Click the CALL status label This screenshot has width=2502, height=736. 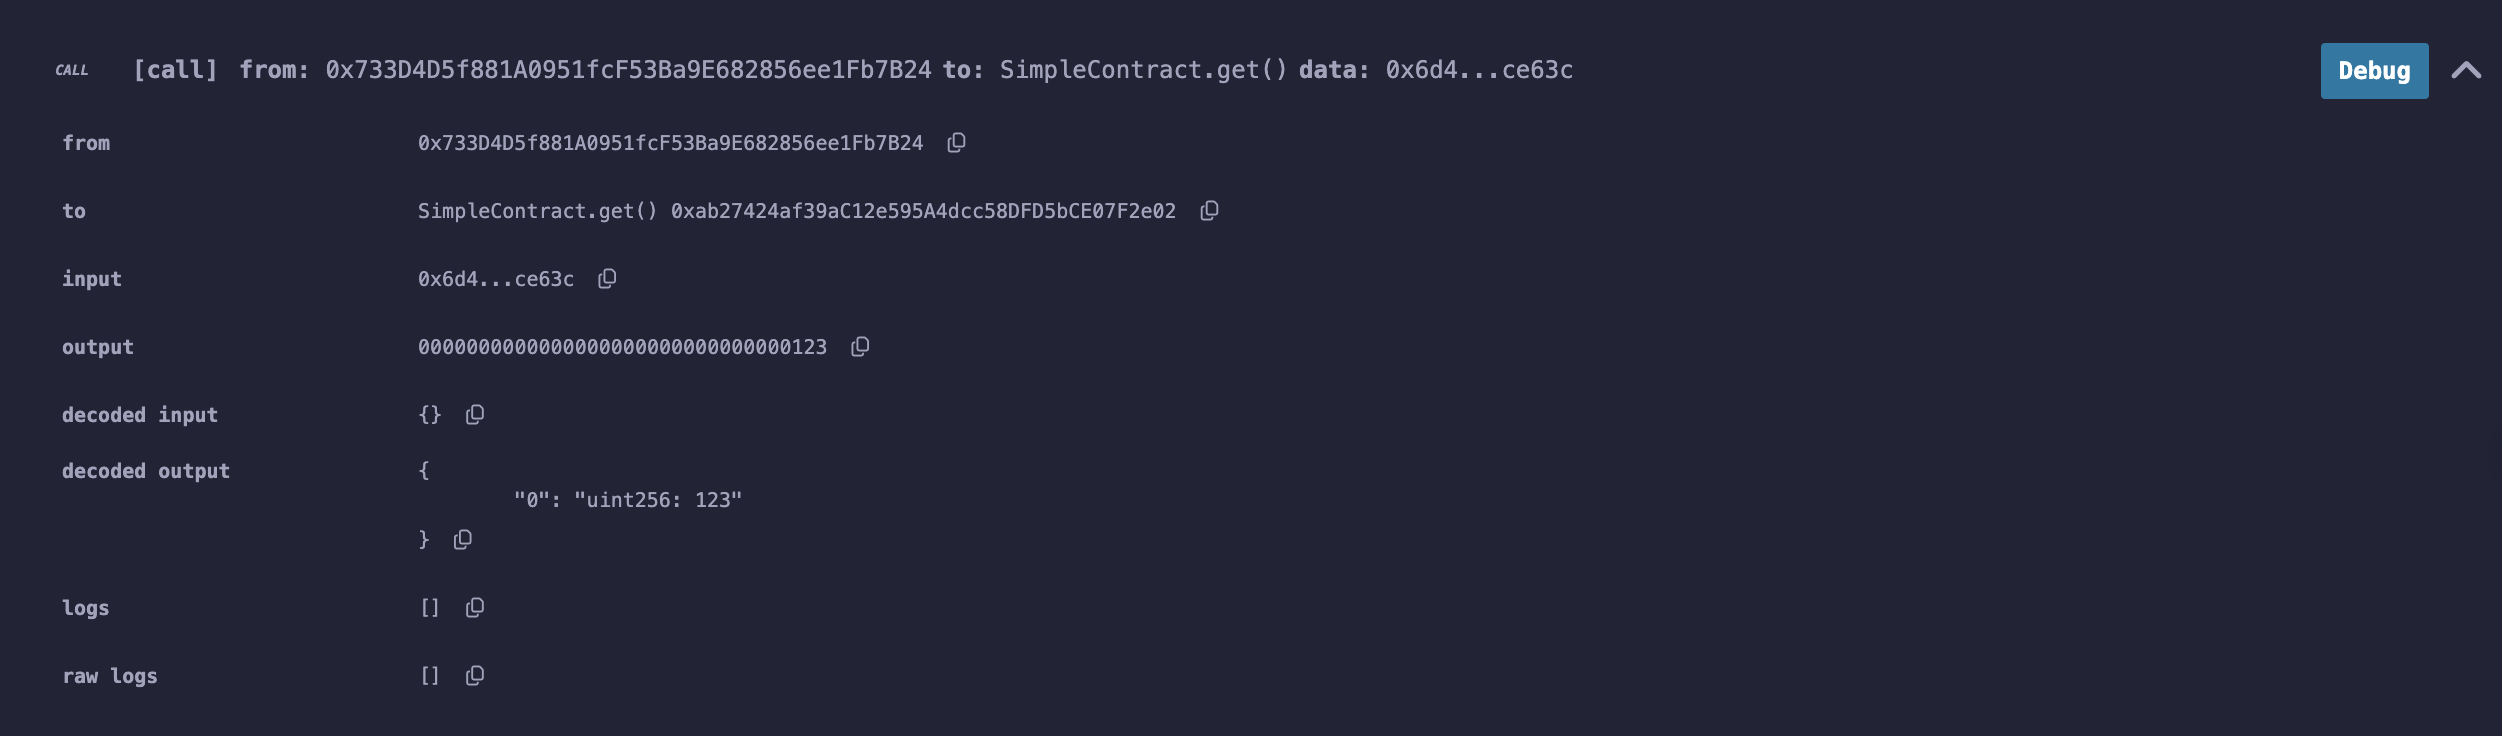click(72, 70)
